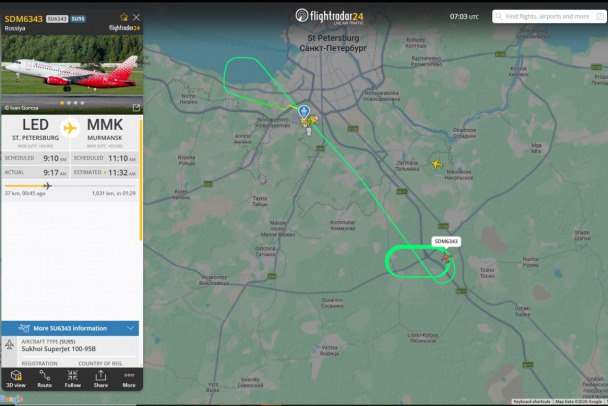Viewport: 608px width, 406px height.
Task: Click the SU95 aircraft type badge
Action: point(78,19)
